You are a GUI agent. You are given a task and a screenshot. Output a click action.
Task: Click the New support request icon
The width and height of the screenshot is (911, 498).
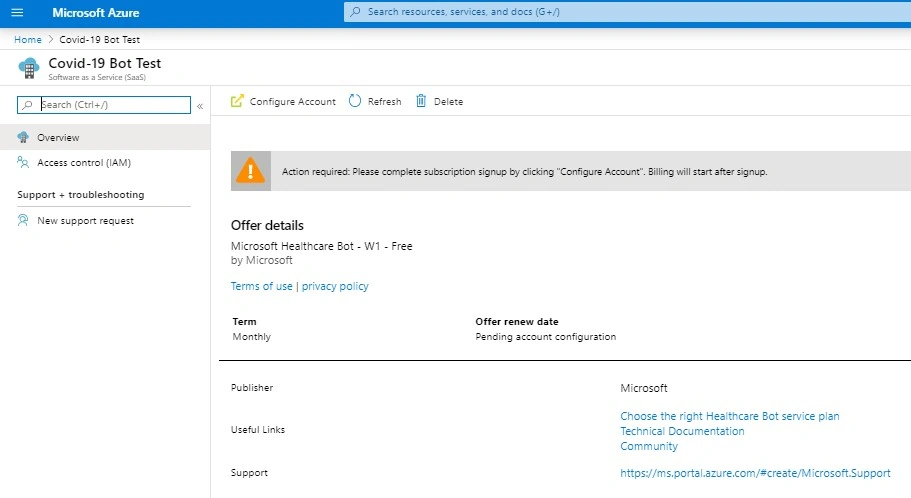click(x=23, y=220)
